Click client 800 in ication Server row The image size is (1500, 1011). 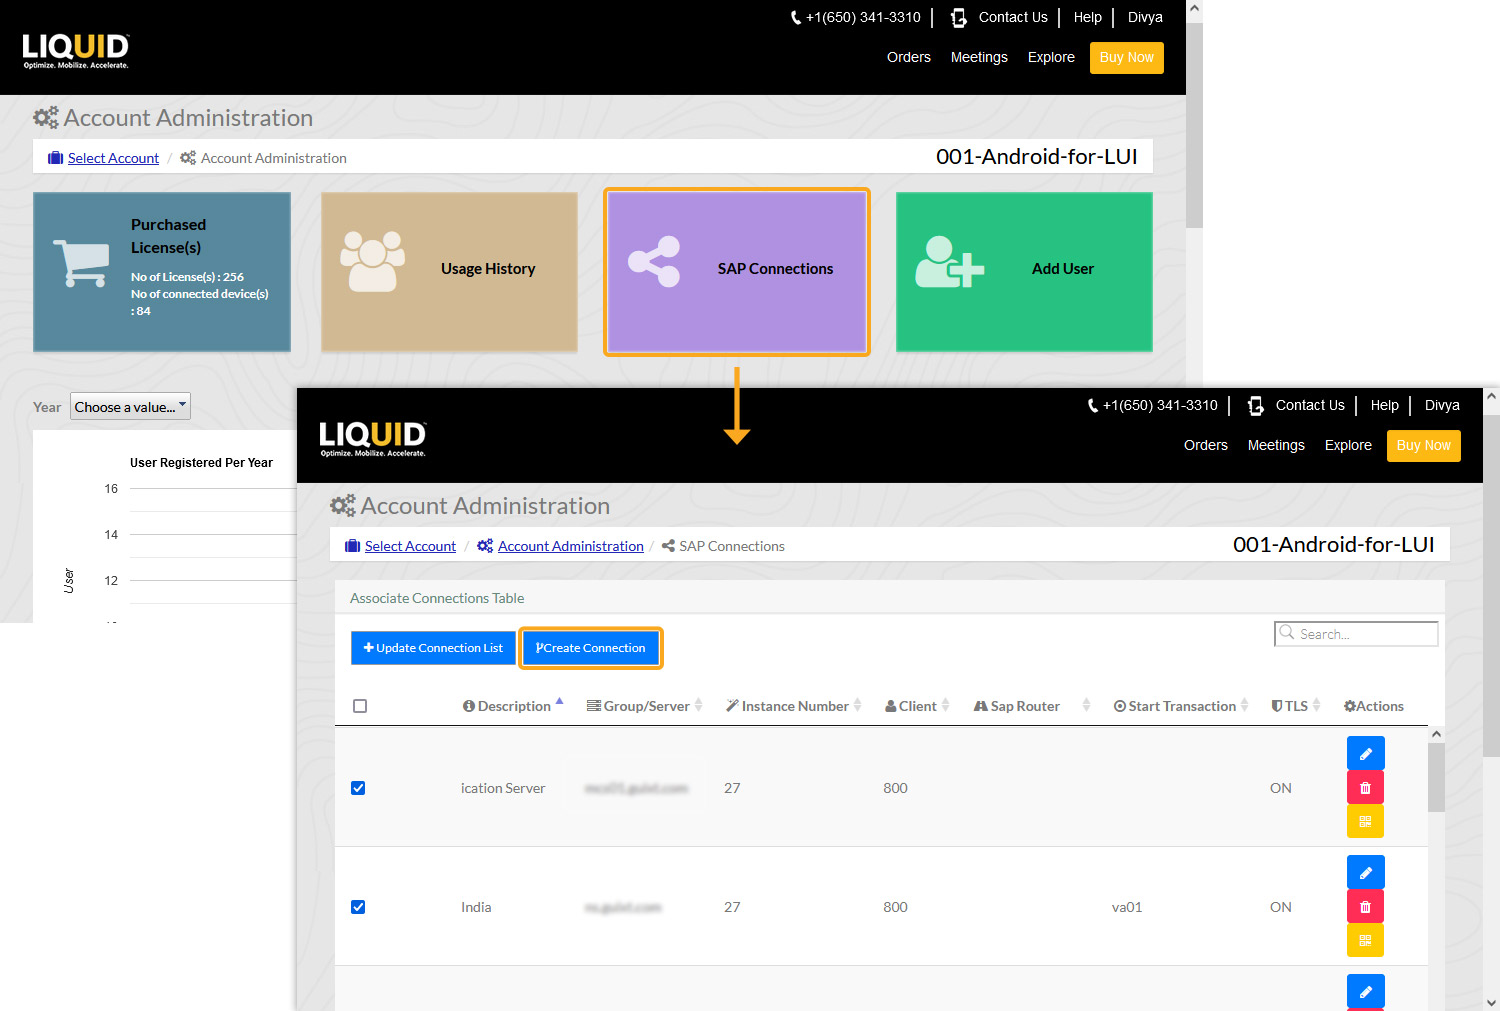[895, 788]
